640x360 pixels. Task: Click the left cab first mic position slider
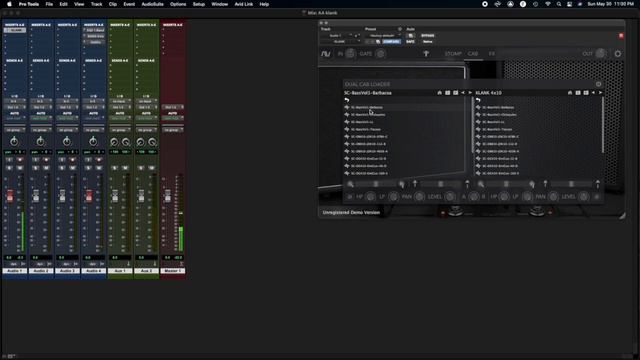click(376, 184)
